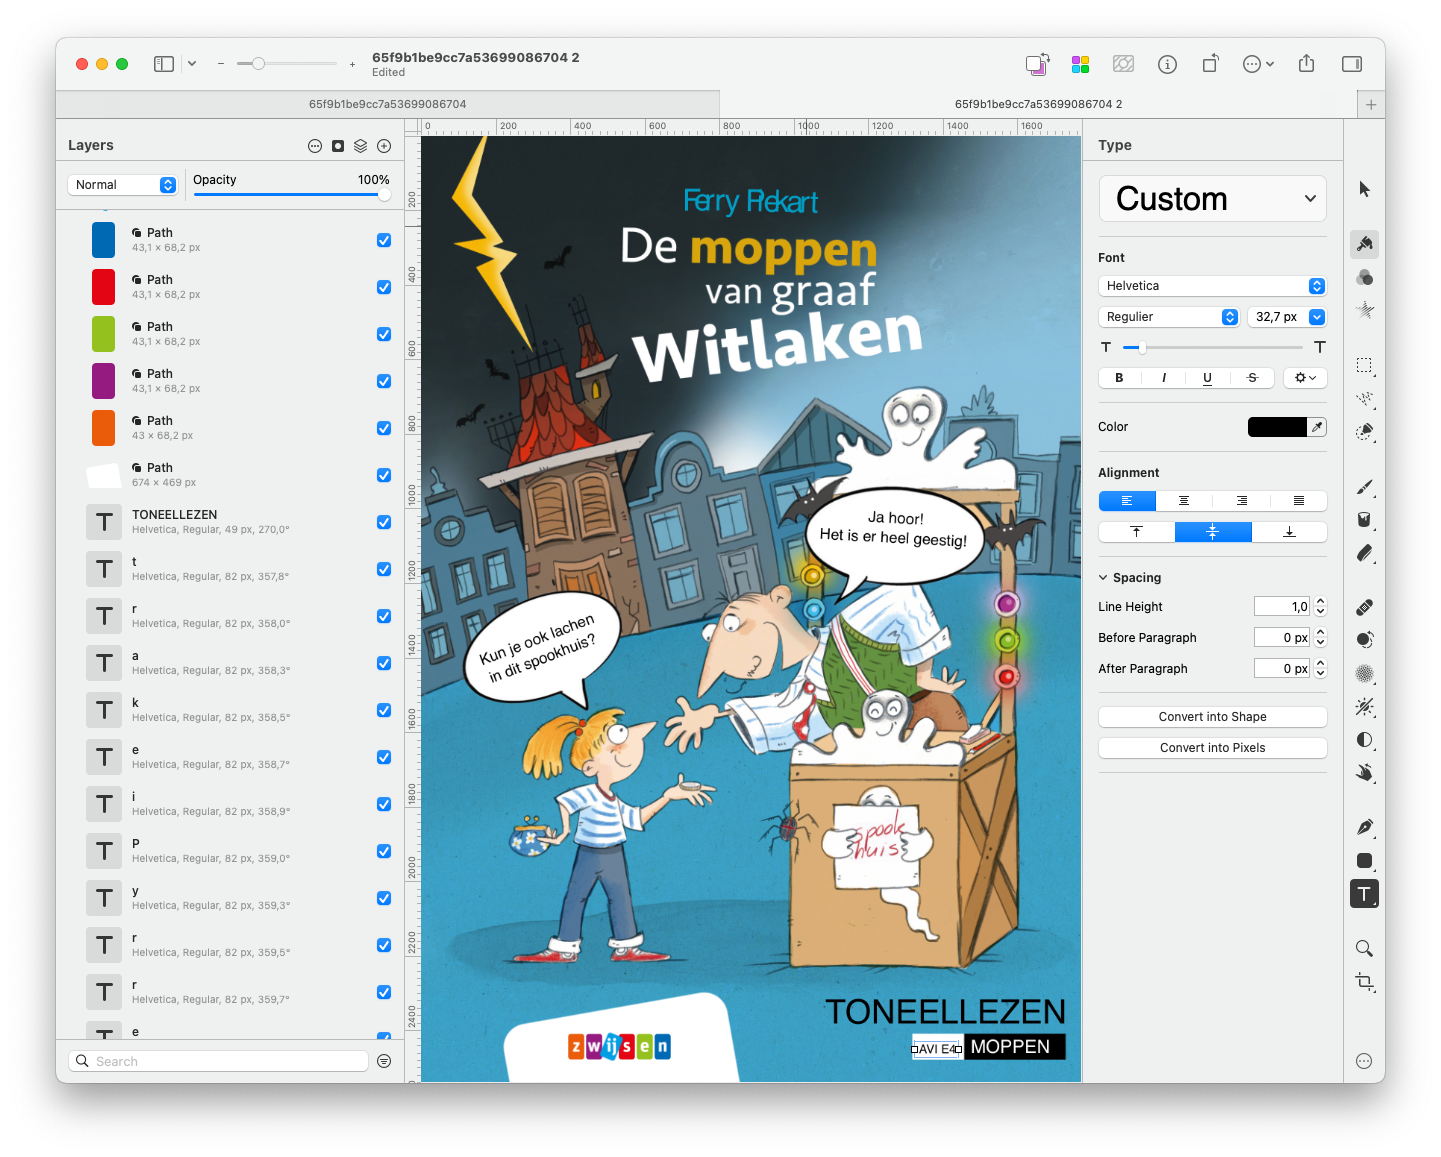The image size is (1441, 1157).
Task: Click the group layers stack icon
Action: click(361, 146)
